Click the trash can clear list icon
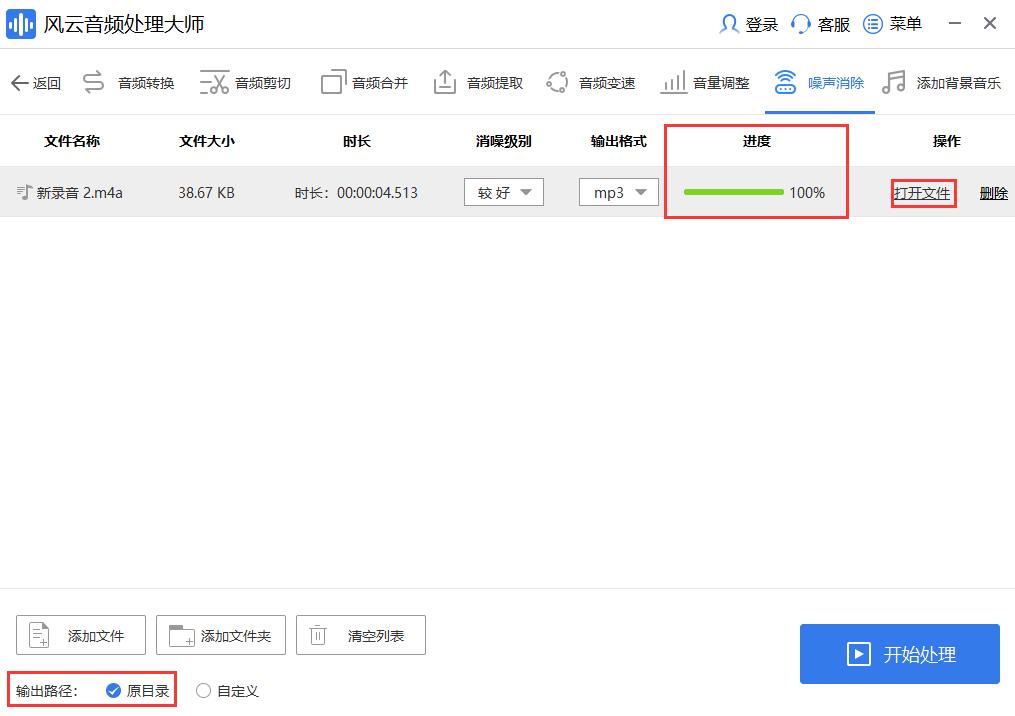 [318, 635]
